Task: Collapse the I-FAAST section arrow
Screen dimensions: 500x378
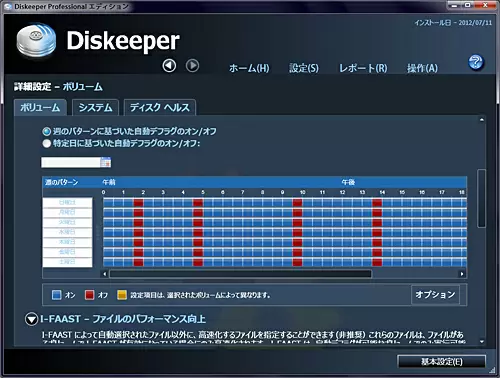Action: pos(31,319)
